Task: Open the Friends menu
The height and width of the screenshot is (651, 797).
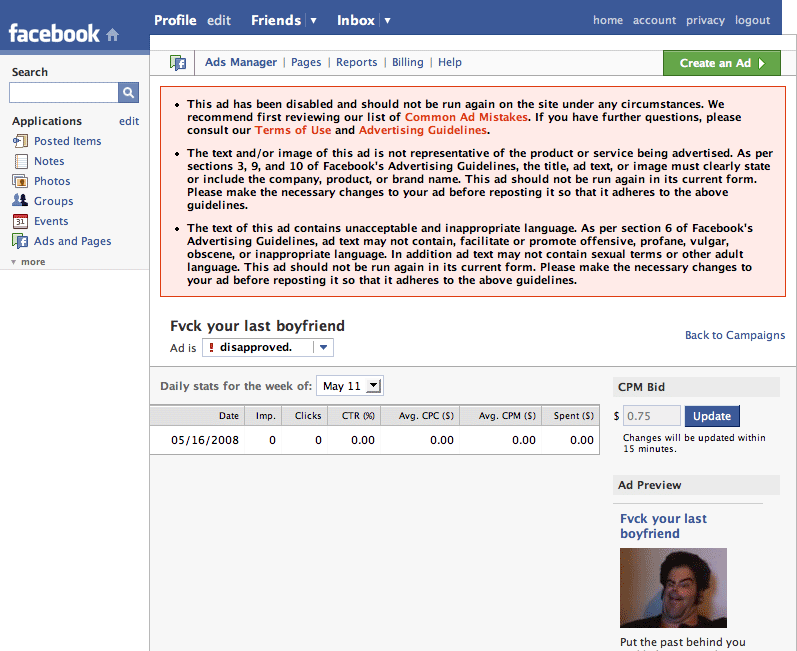Action: click(276, 20)
